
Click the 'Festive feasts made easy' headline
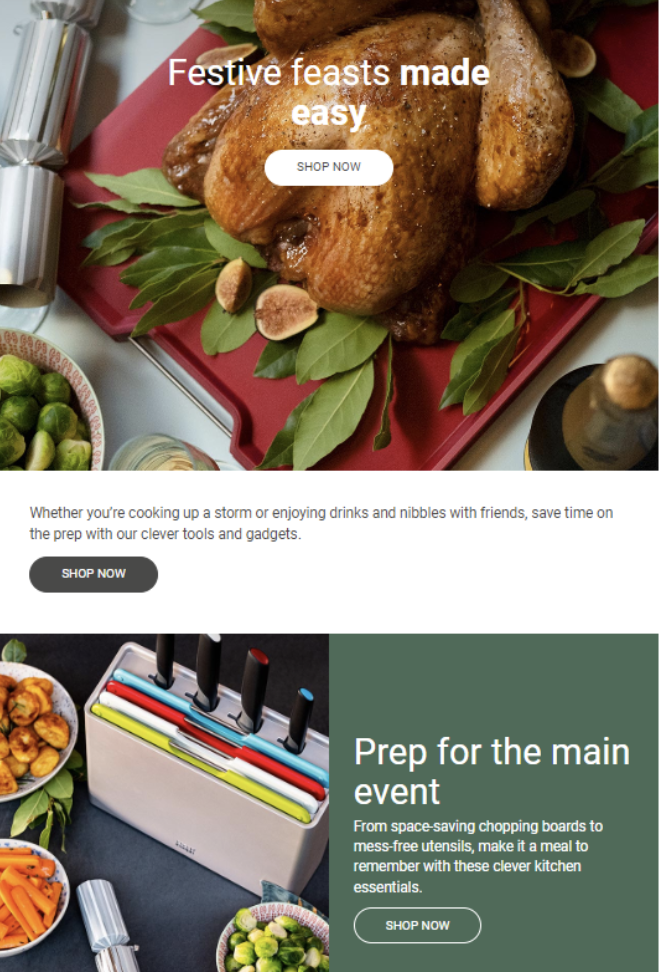pyautogui.click(x=328, y=93)
